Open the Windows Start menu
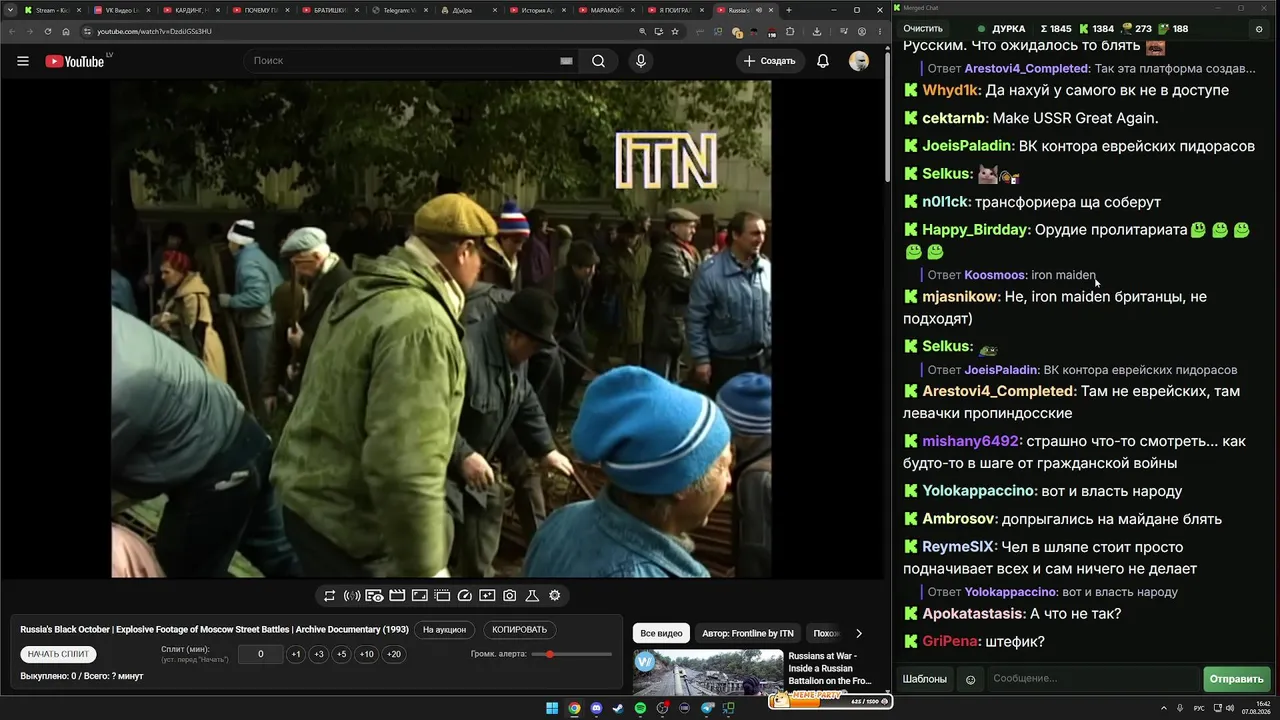 click(551, 708)
